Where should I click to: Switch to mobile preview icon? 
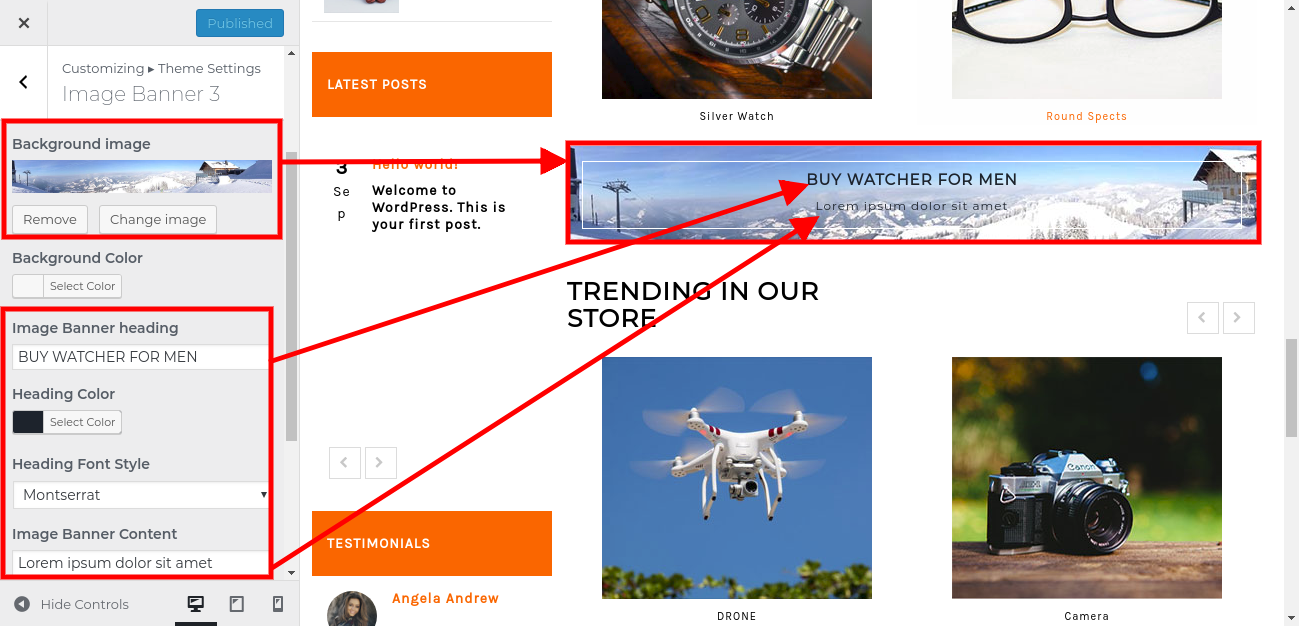(278, 604)
